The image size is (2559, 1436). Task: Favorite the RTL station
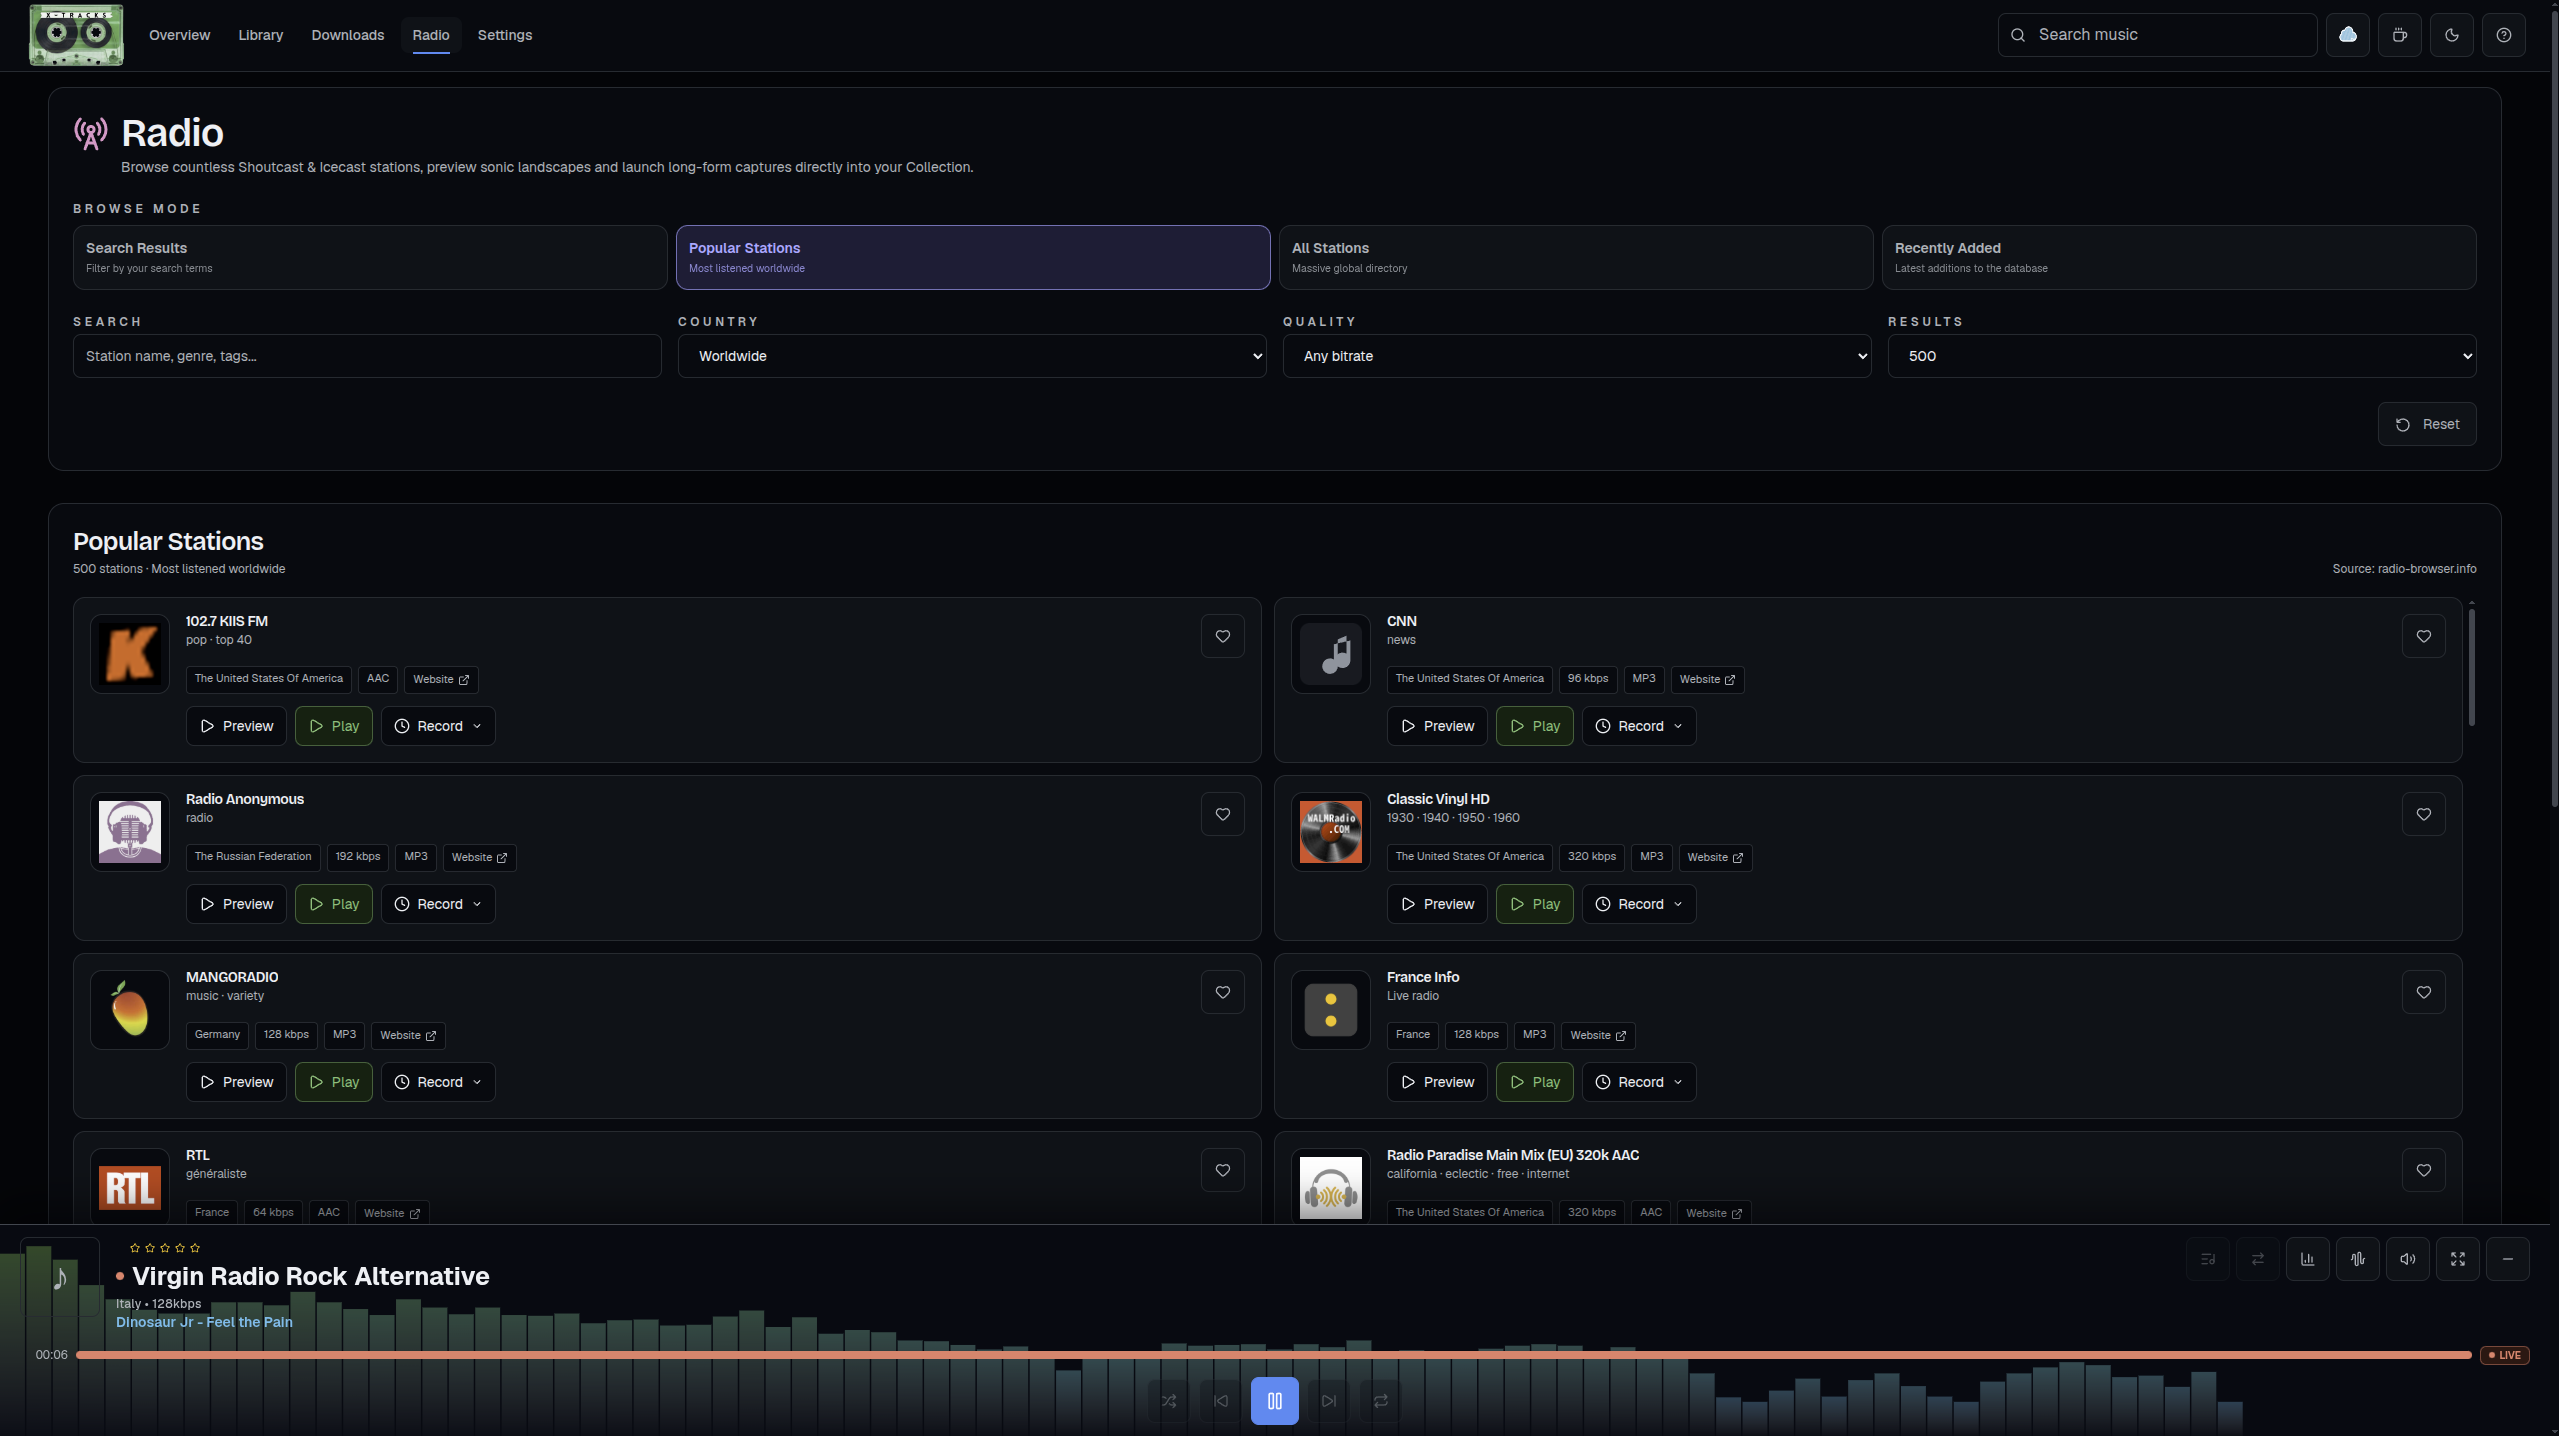click(1223, 1170)
